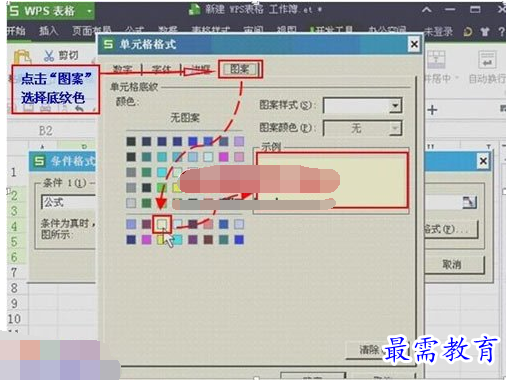Pick the bright cyan swatch in the third palette row
This screenshot has width=506, height=381.
click(162, 172)
